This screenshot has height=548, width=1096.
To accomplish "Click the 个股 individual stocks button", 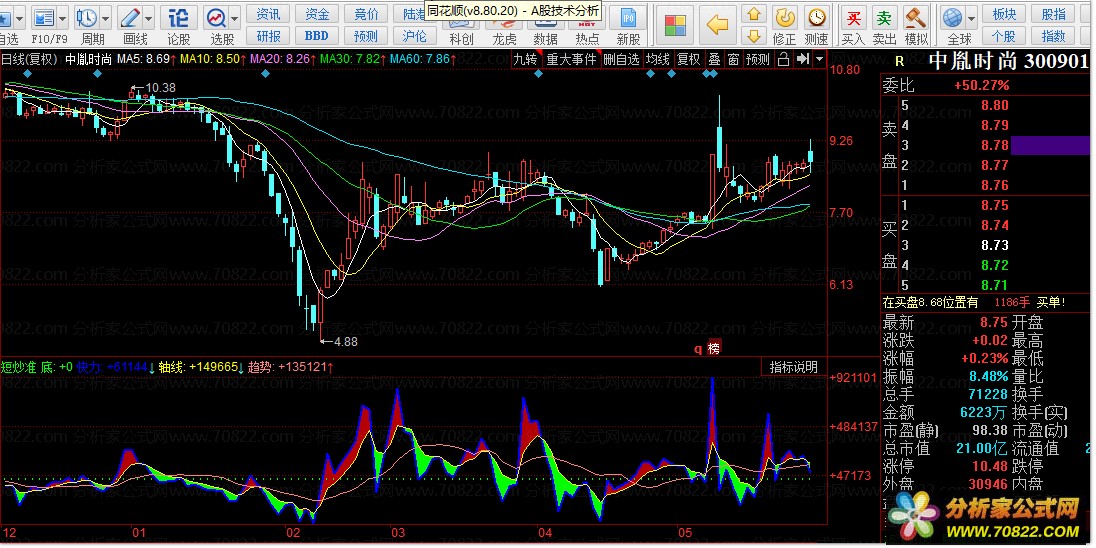I will coord(1004,36).
